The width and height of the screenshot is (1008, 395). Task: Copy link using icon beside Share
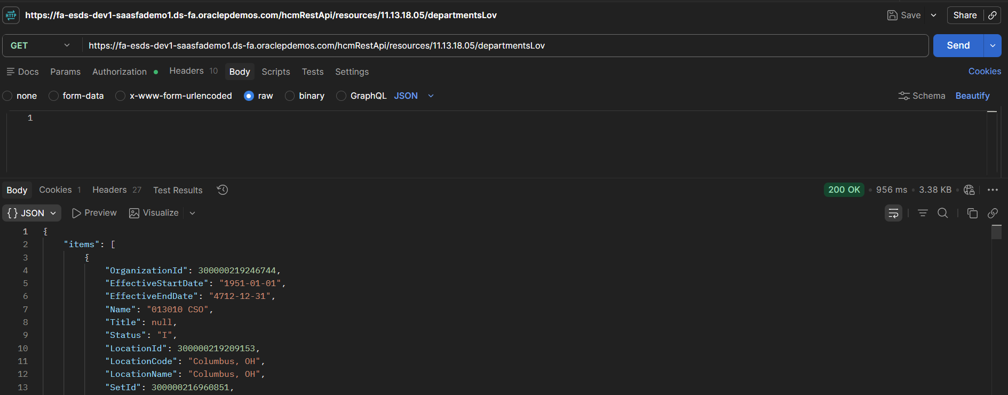[x=993, y=15]
